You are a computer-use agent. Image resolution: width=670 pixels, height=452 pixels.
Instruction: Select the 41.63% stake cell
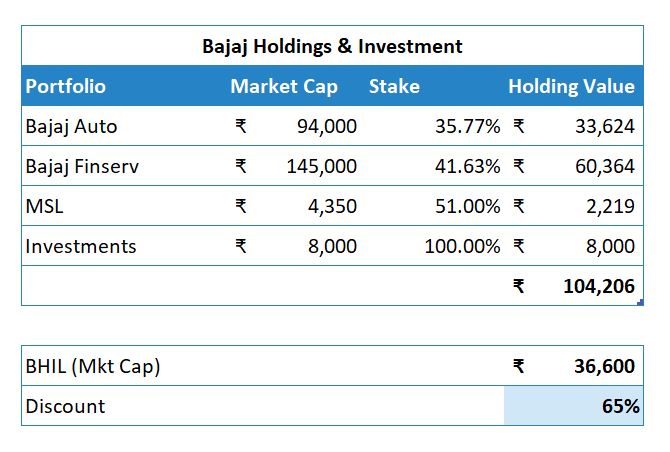click(x=467, y=166)
